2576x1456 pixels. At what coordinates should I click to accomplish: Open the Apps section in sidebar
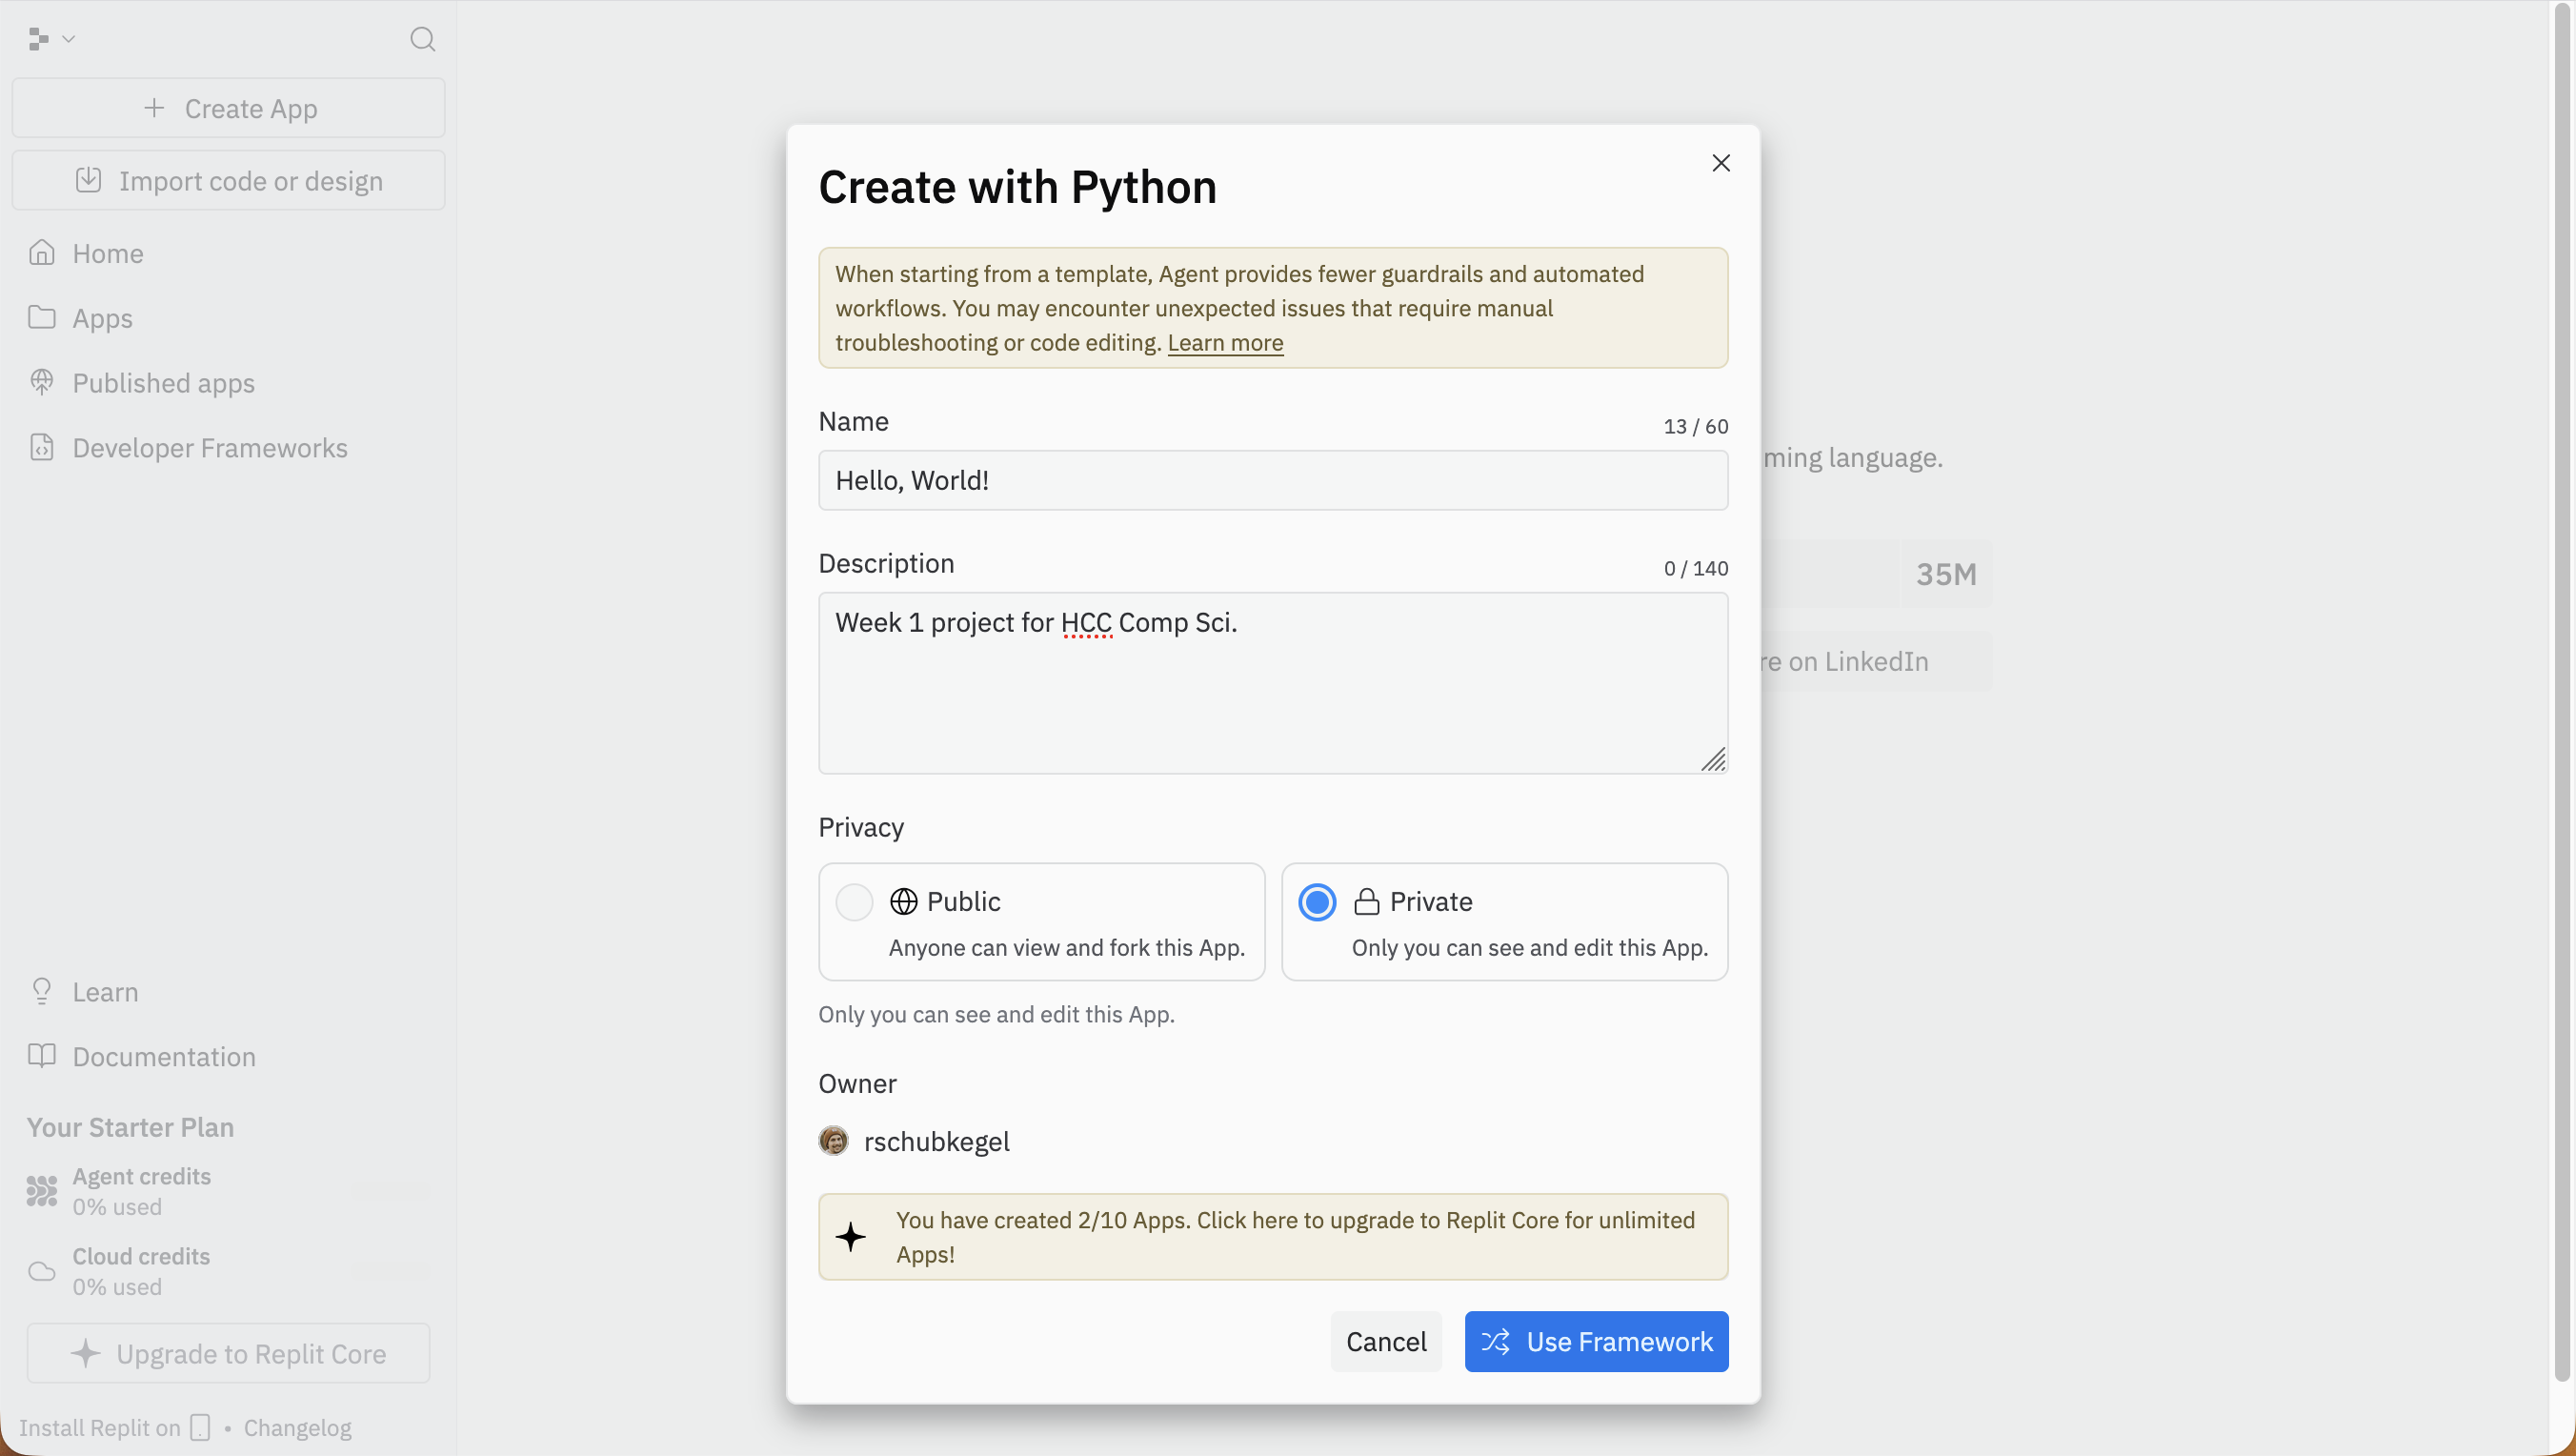tap(42, 318)
